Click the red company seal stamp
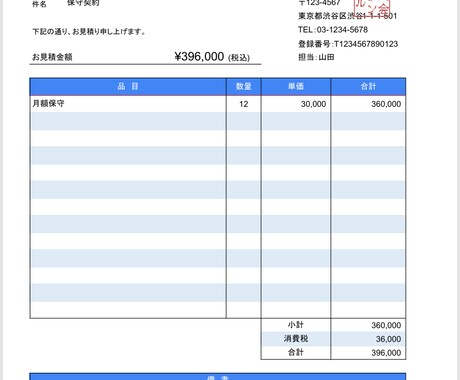The image size is (460, 380). [x=372, y=7]
